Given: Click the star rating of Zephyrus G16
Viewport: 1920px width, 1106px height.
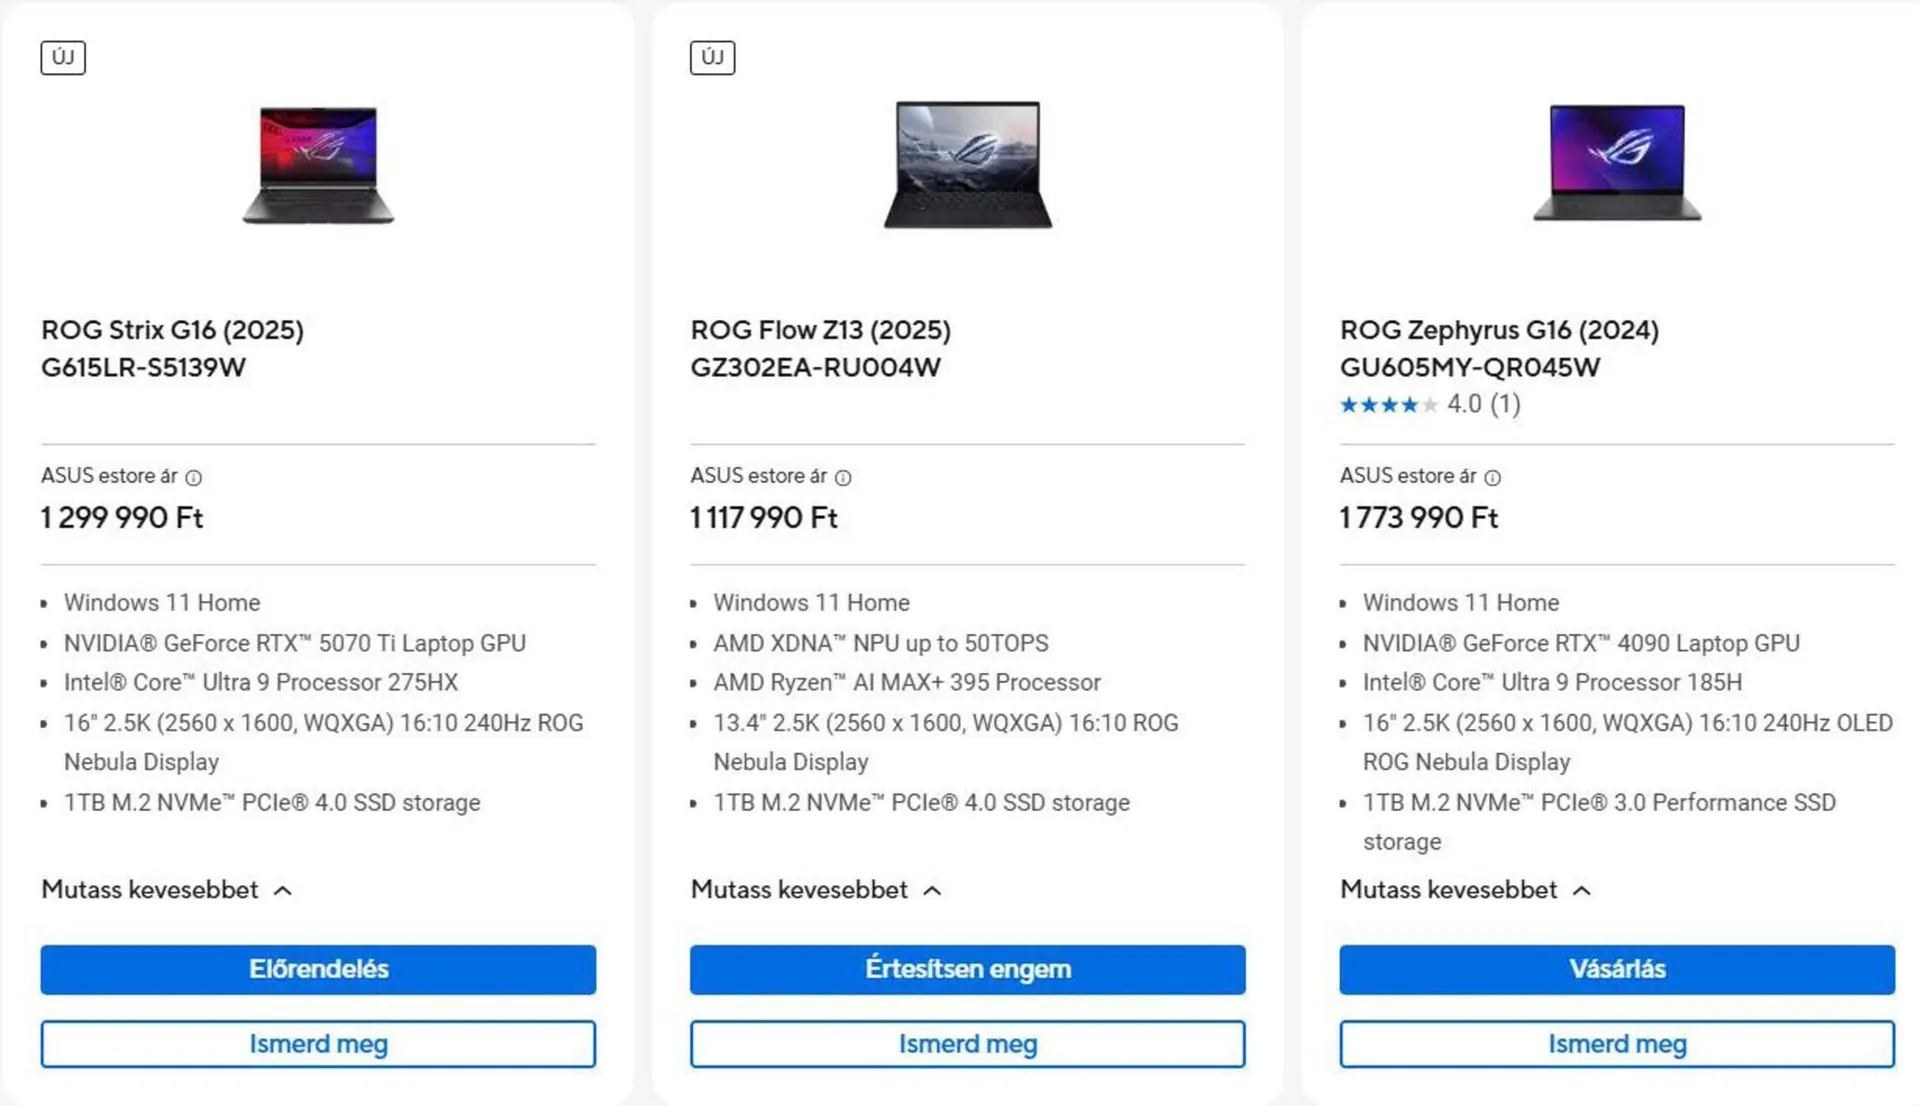Looking at the screenshot, I should [1389, 405].
